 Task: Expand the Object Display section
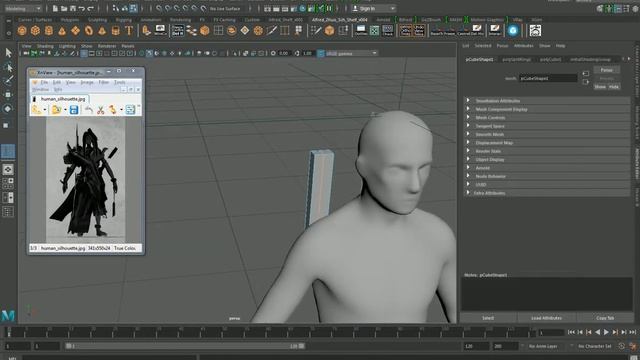(x=547, y=159)
